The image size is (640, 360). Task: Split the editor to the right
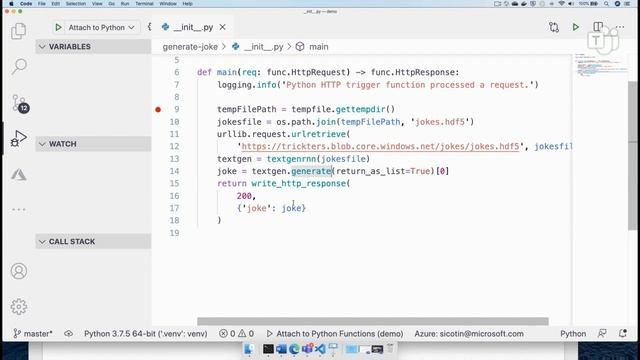pyautogui.click(x=598, y=27)
